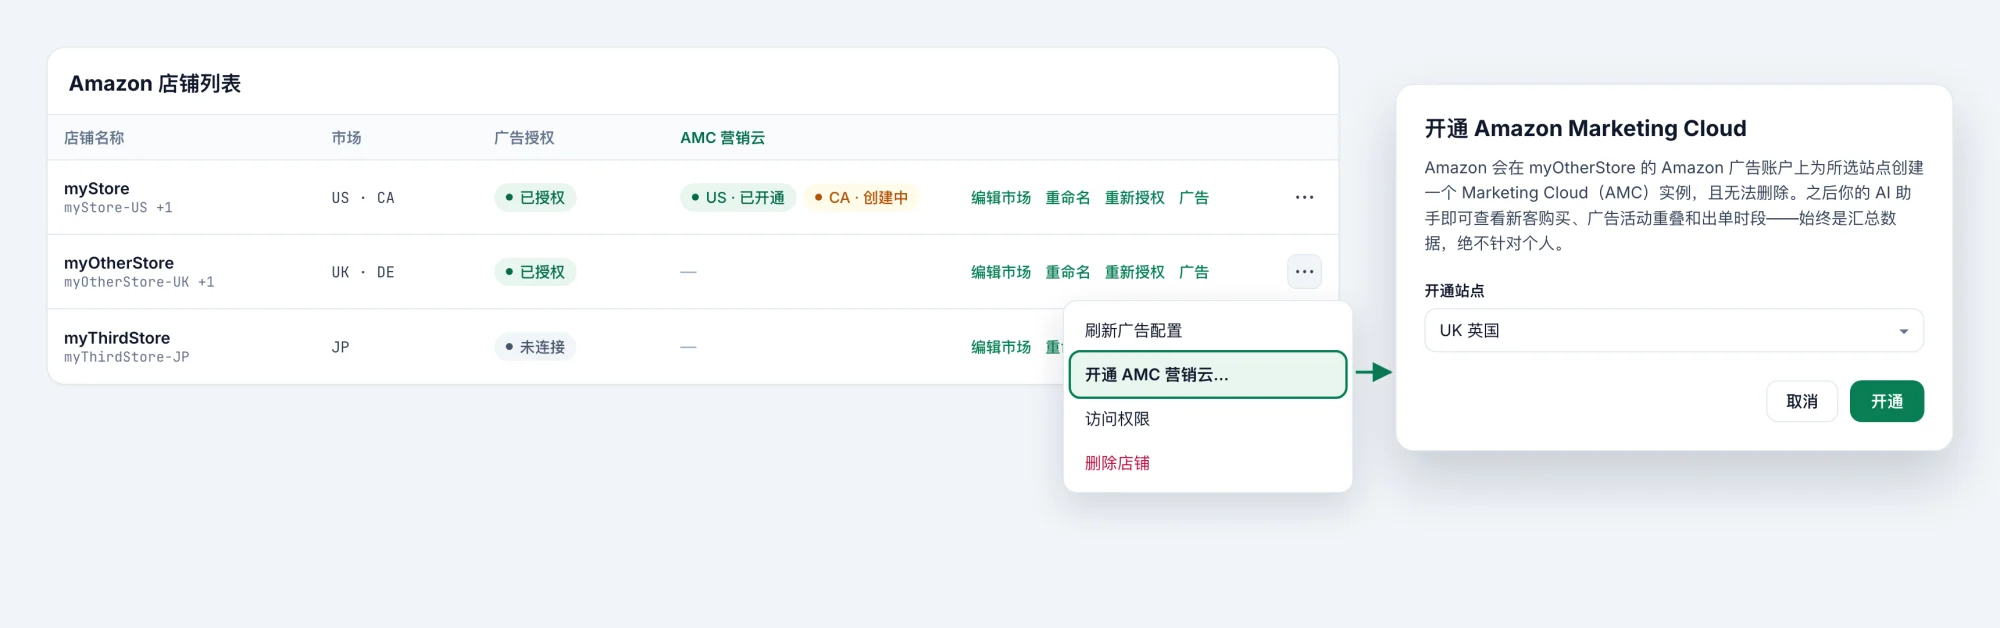Open 广告 link in myOtherStore row

pos(1194,272)
